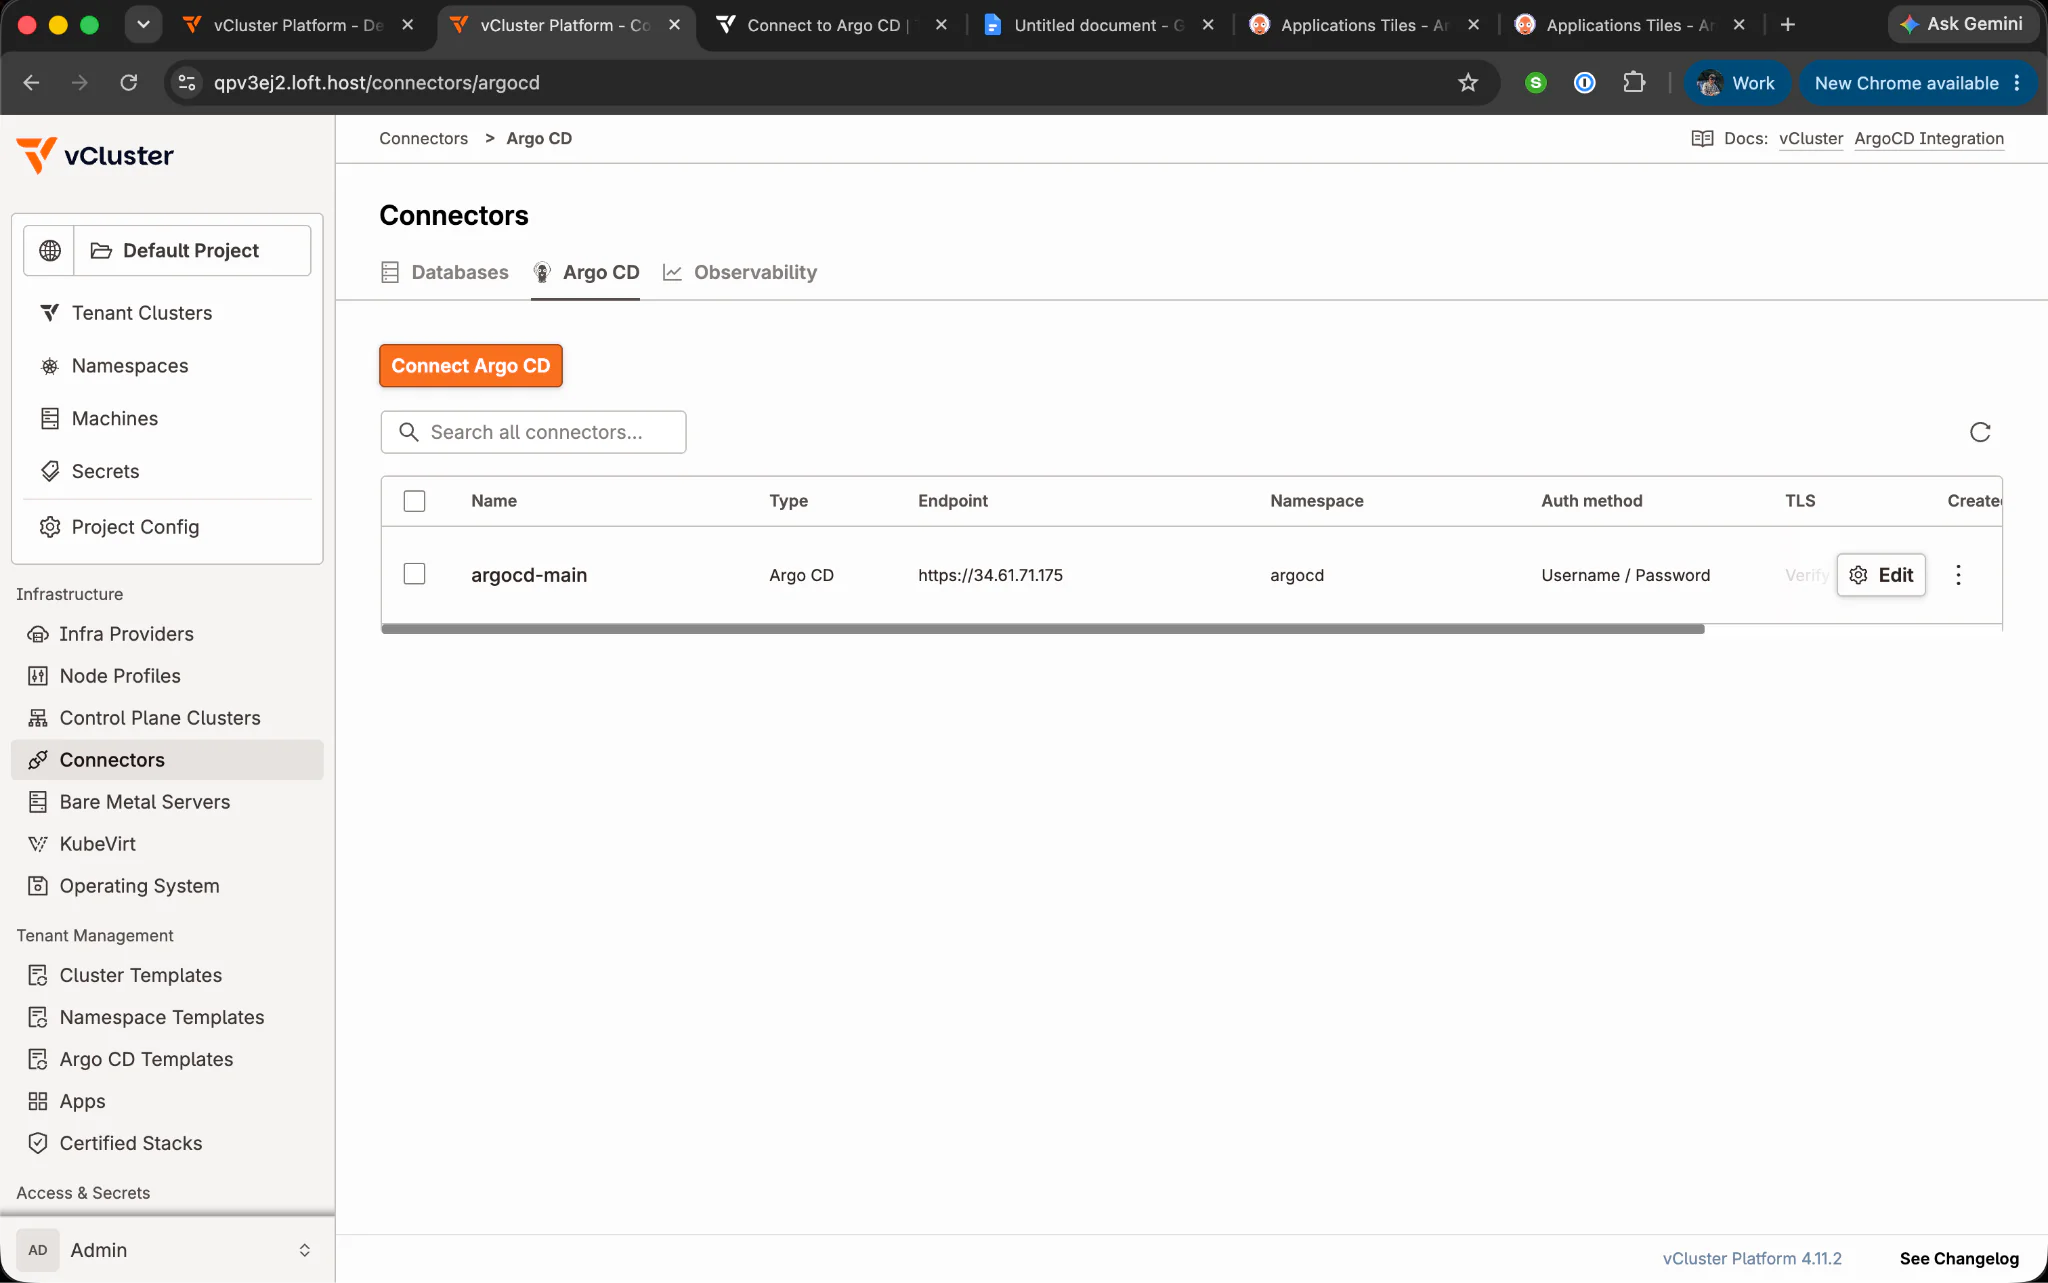Select the argocd-main row checkbox
The width and height of the screenshot is (2048, 1283).
coord(414,574)
